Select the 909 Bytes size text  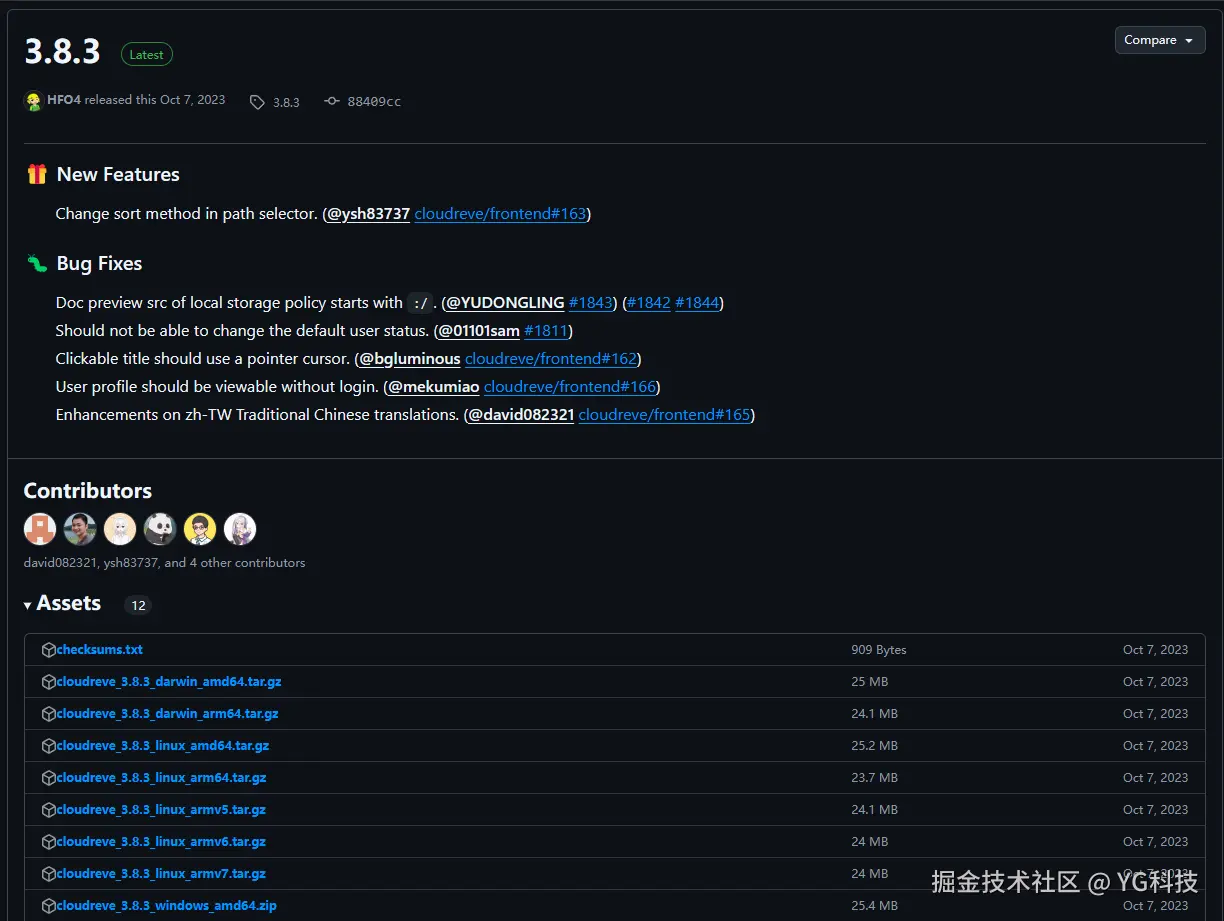click(879, 650)
